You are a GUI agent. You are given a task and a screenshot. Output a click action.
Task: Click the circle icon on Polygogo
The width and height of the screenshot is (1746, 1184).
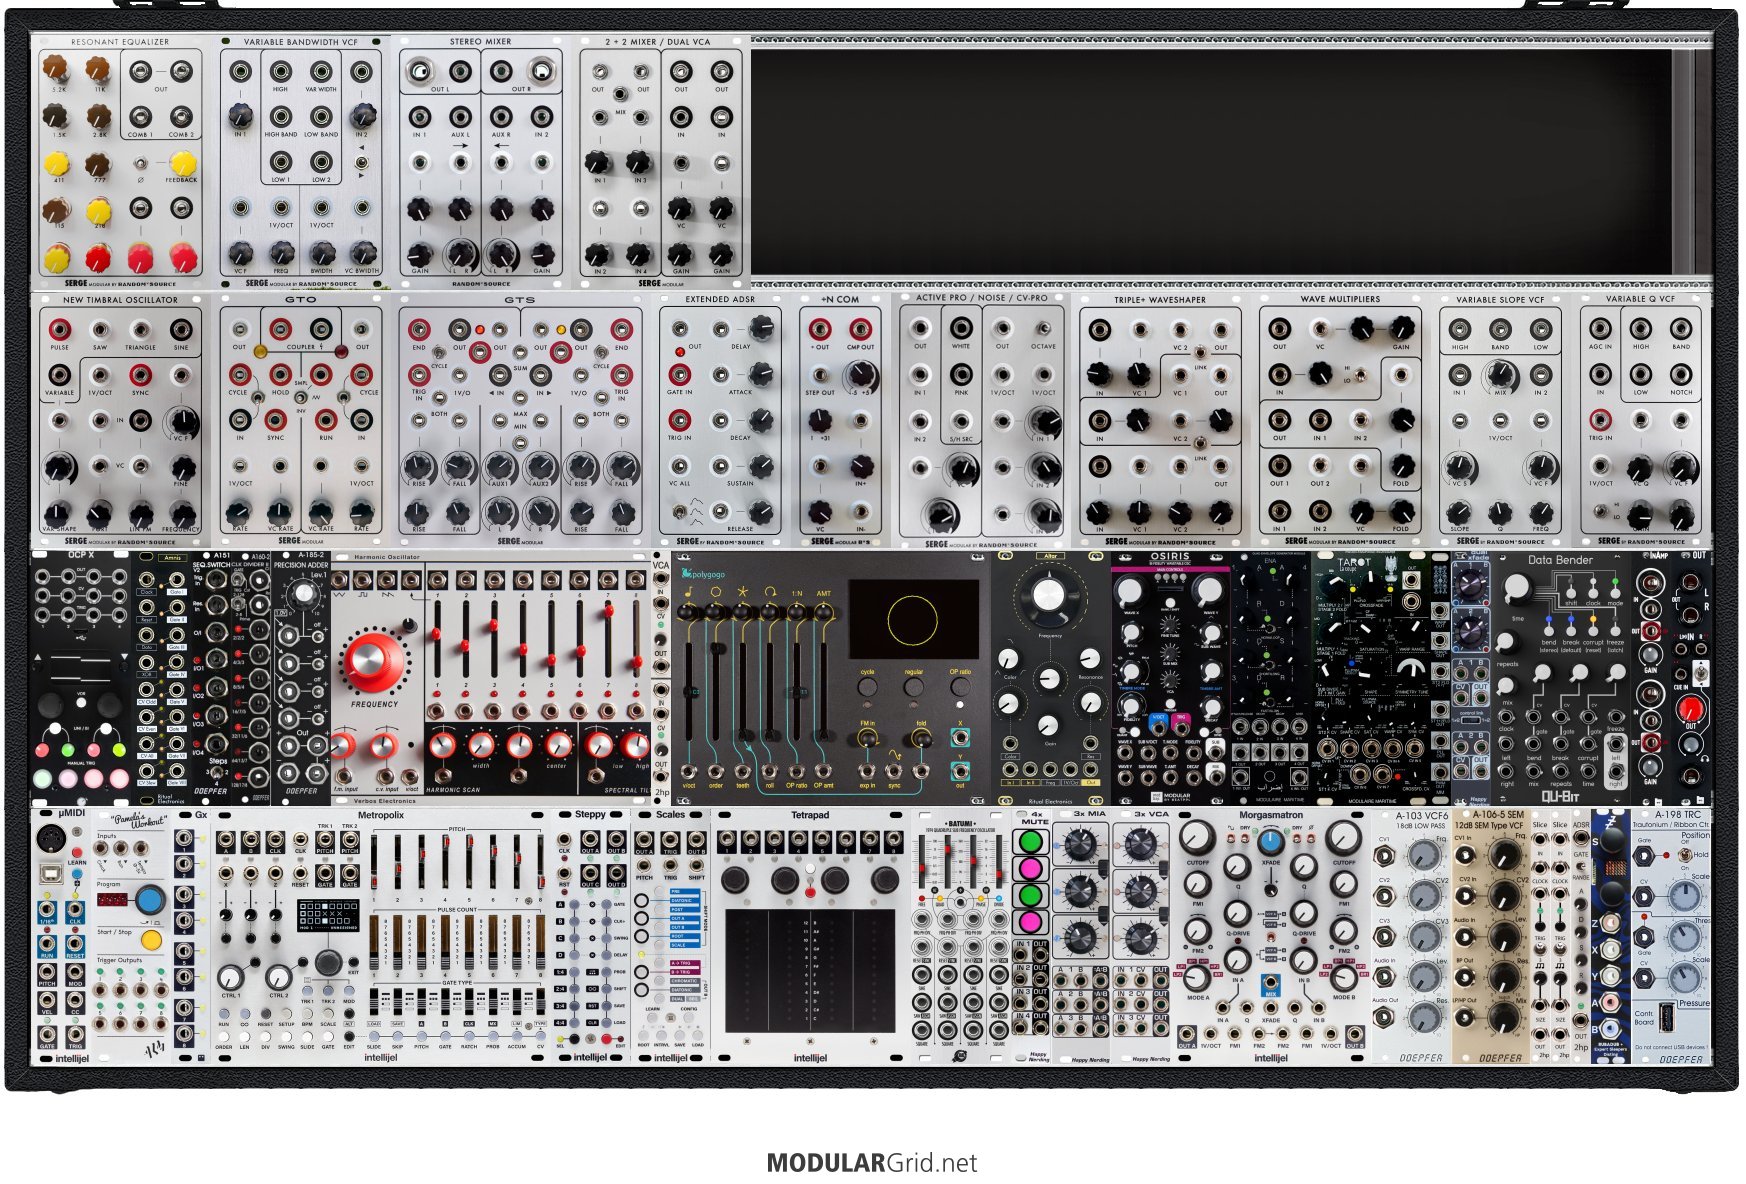click(x=715, y=592)
